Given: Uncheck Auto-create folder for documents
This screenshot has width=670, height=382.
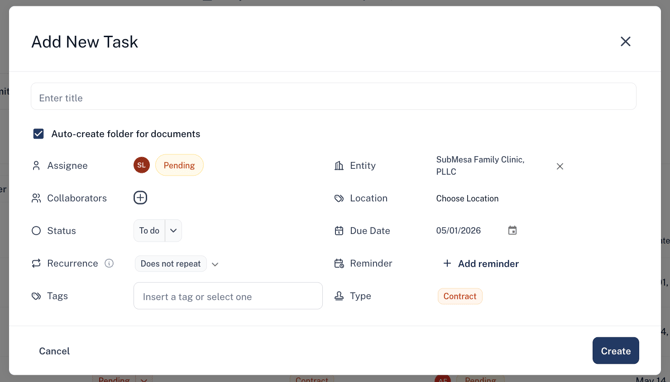Looking at the screenshot, I should click(38, 134).
